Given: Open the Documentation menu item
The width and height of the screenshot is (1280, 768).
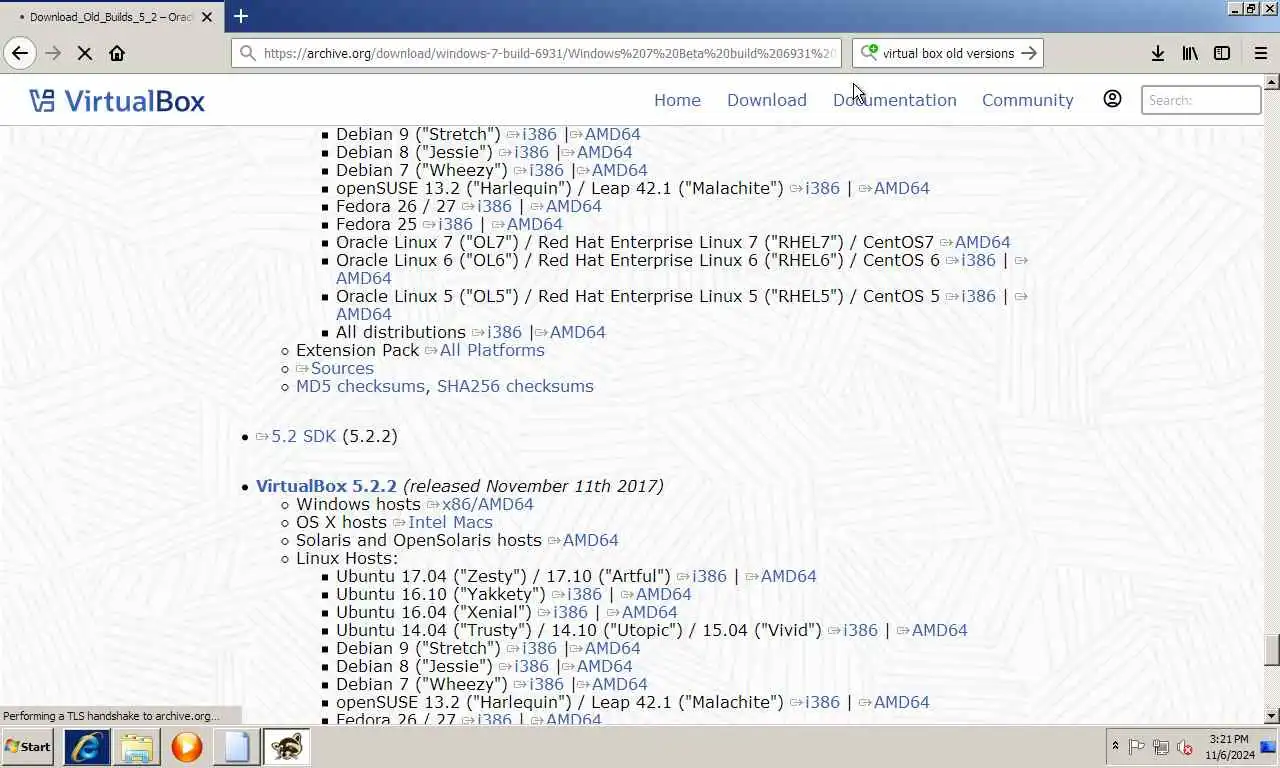Looking at the screenshot, I should tap(895, 100).
